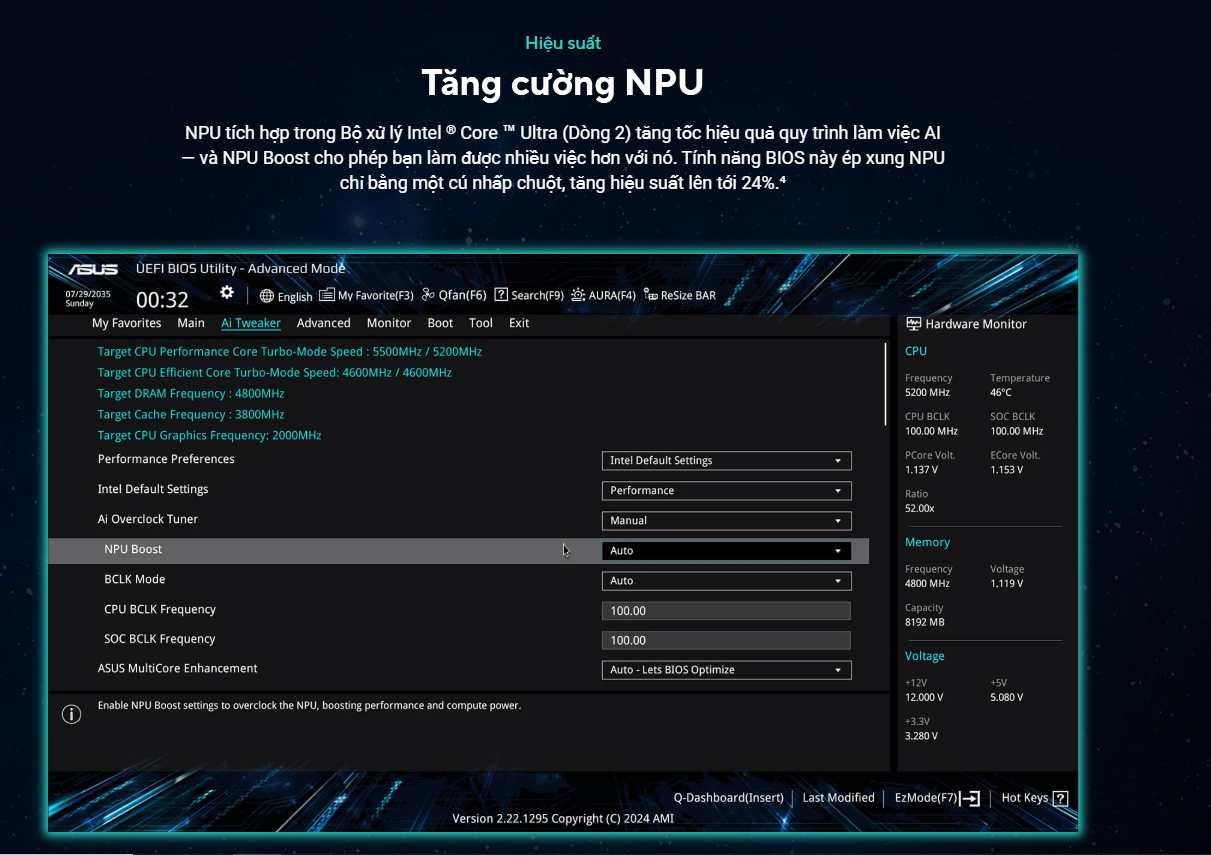Click the My Favorite list icon
The image size is (1211, 855).
[x=326, y=295]
